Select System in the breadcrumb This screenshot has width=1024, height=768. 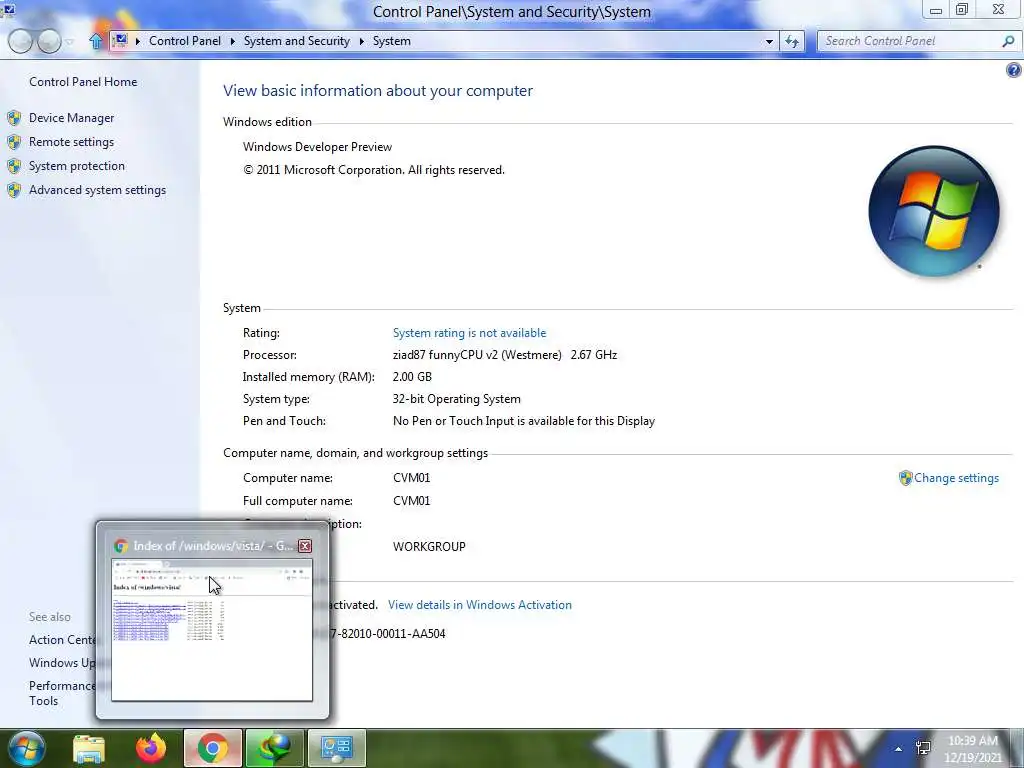(392, 40)
